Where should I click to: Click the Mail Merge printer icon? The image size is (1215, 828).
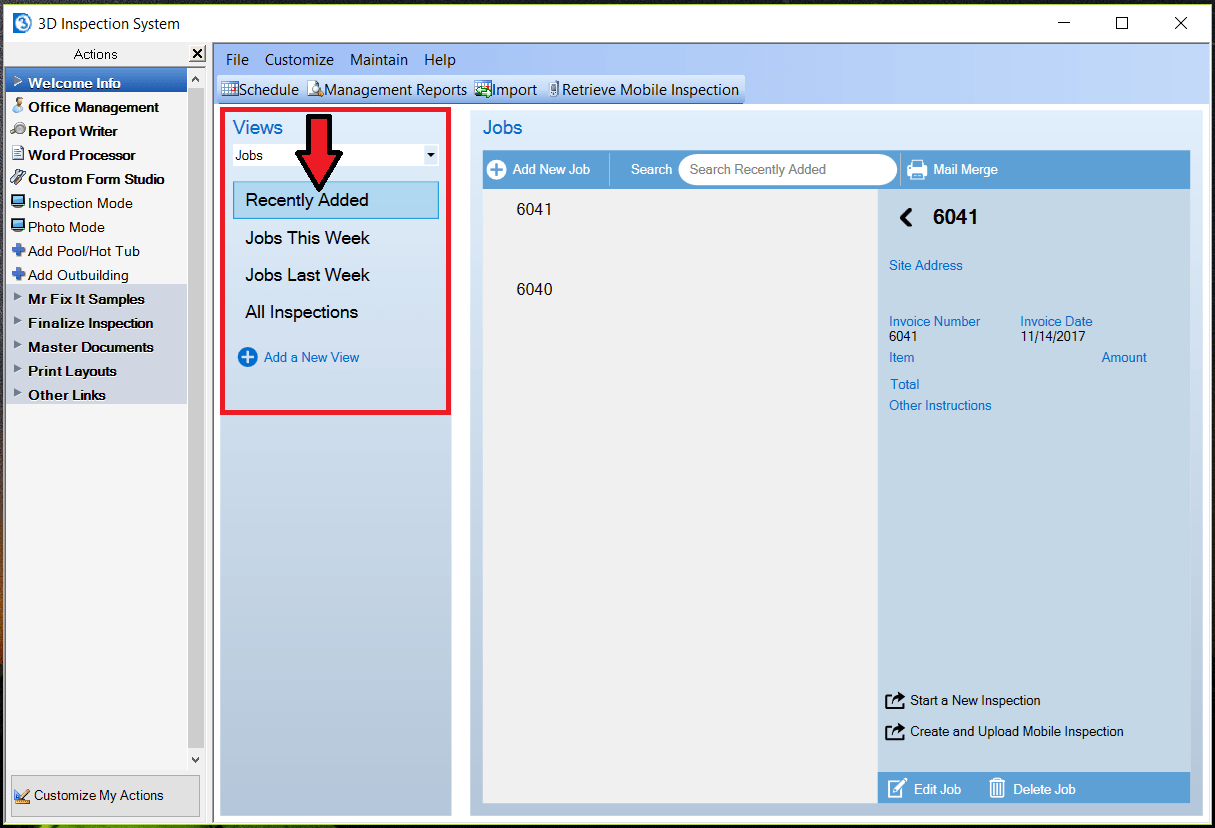click(x=917, y=169)
